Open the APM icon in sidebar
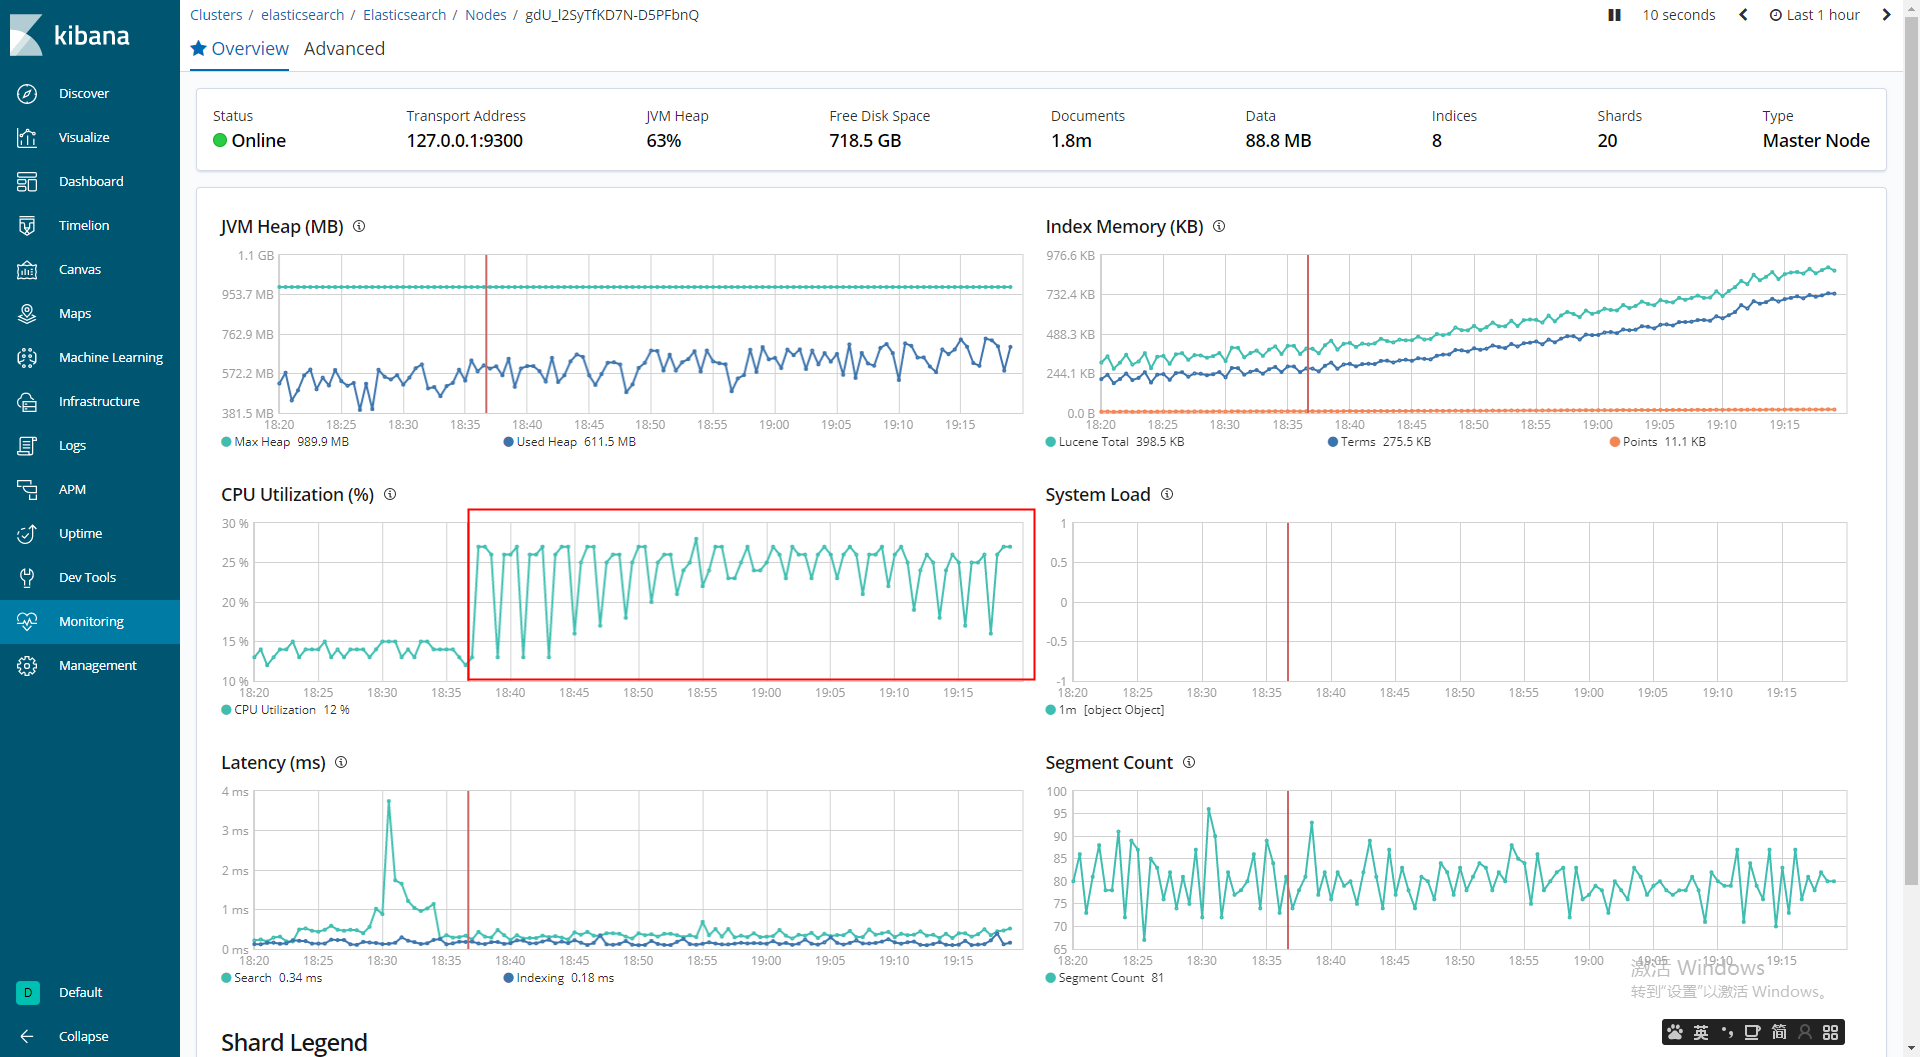The image size is (1920, 1057). click(27, 489)
